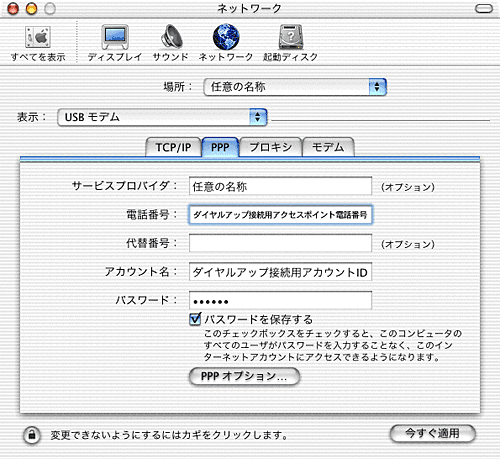Click the padlock icon to prevent changes
The width and height of the screenshot is (500, 459).
(x=32, y=435)
